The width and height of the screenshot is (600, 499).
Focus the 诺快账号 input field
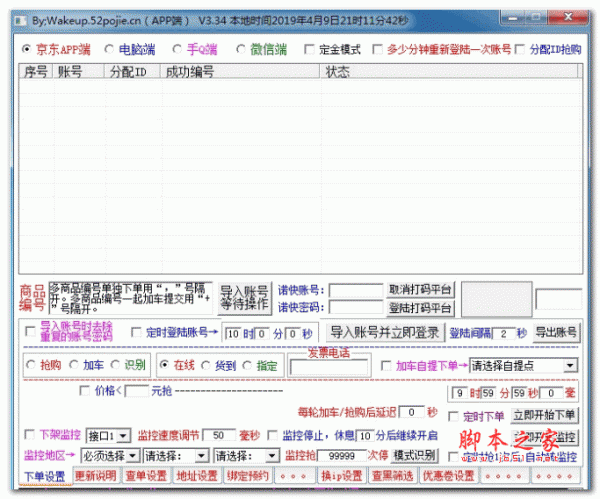pyautogui.click(x=356, y=290)
